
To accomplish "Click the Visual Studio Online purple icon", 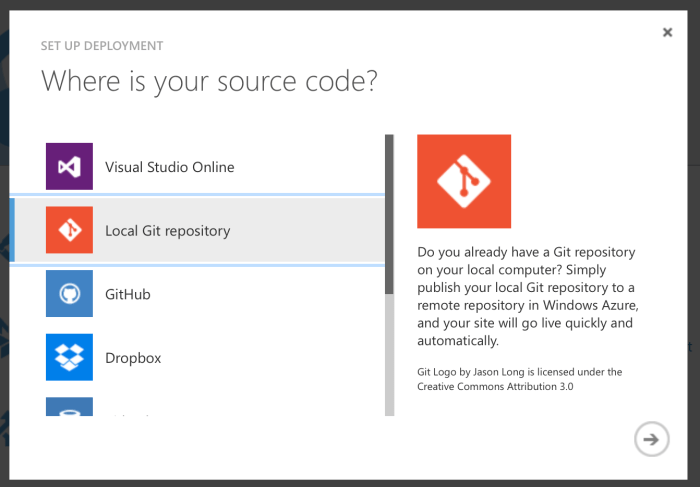I will coord(69,166).
